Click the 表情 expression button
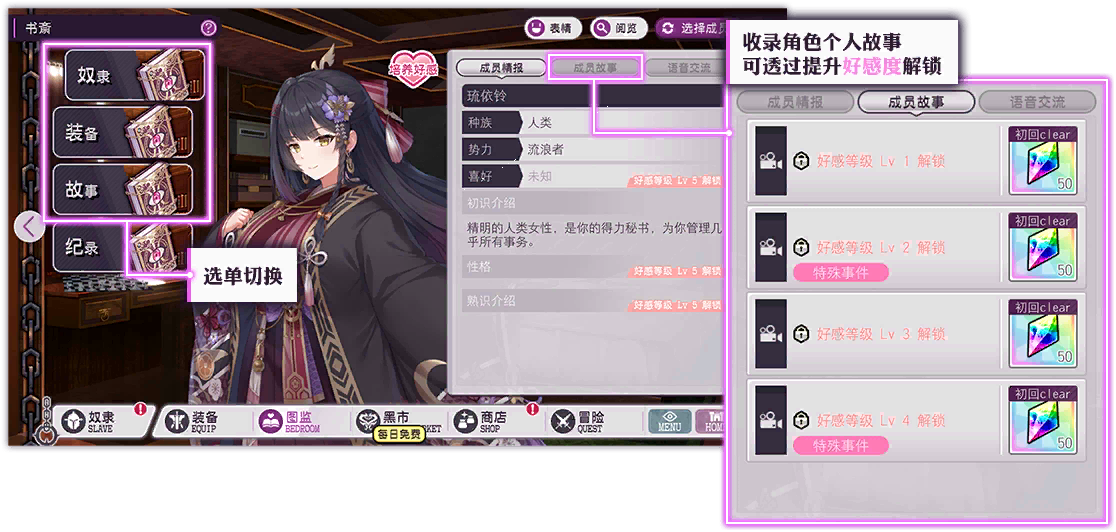 click(553, 28)
